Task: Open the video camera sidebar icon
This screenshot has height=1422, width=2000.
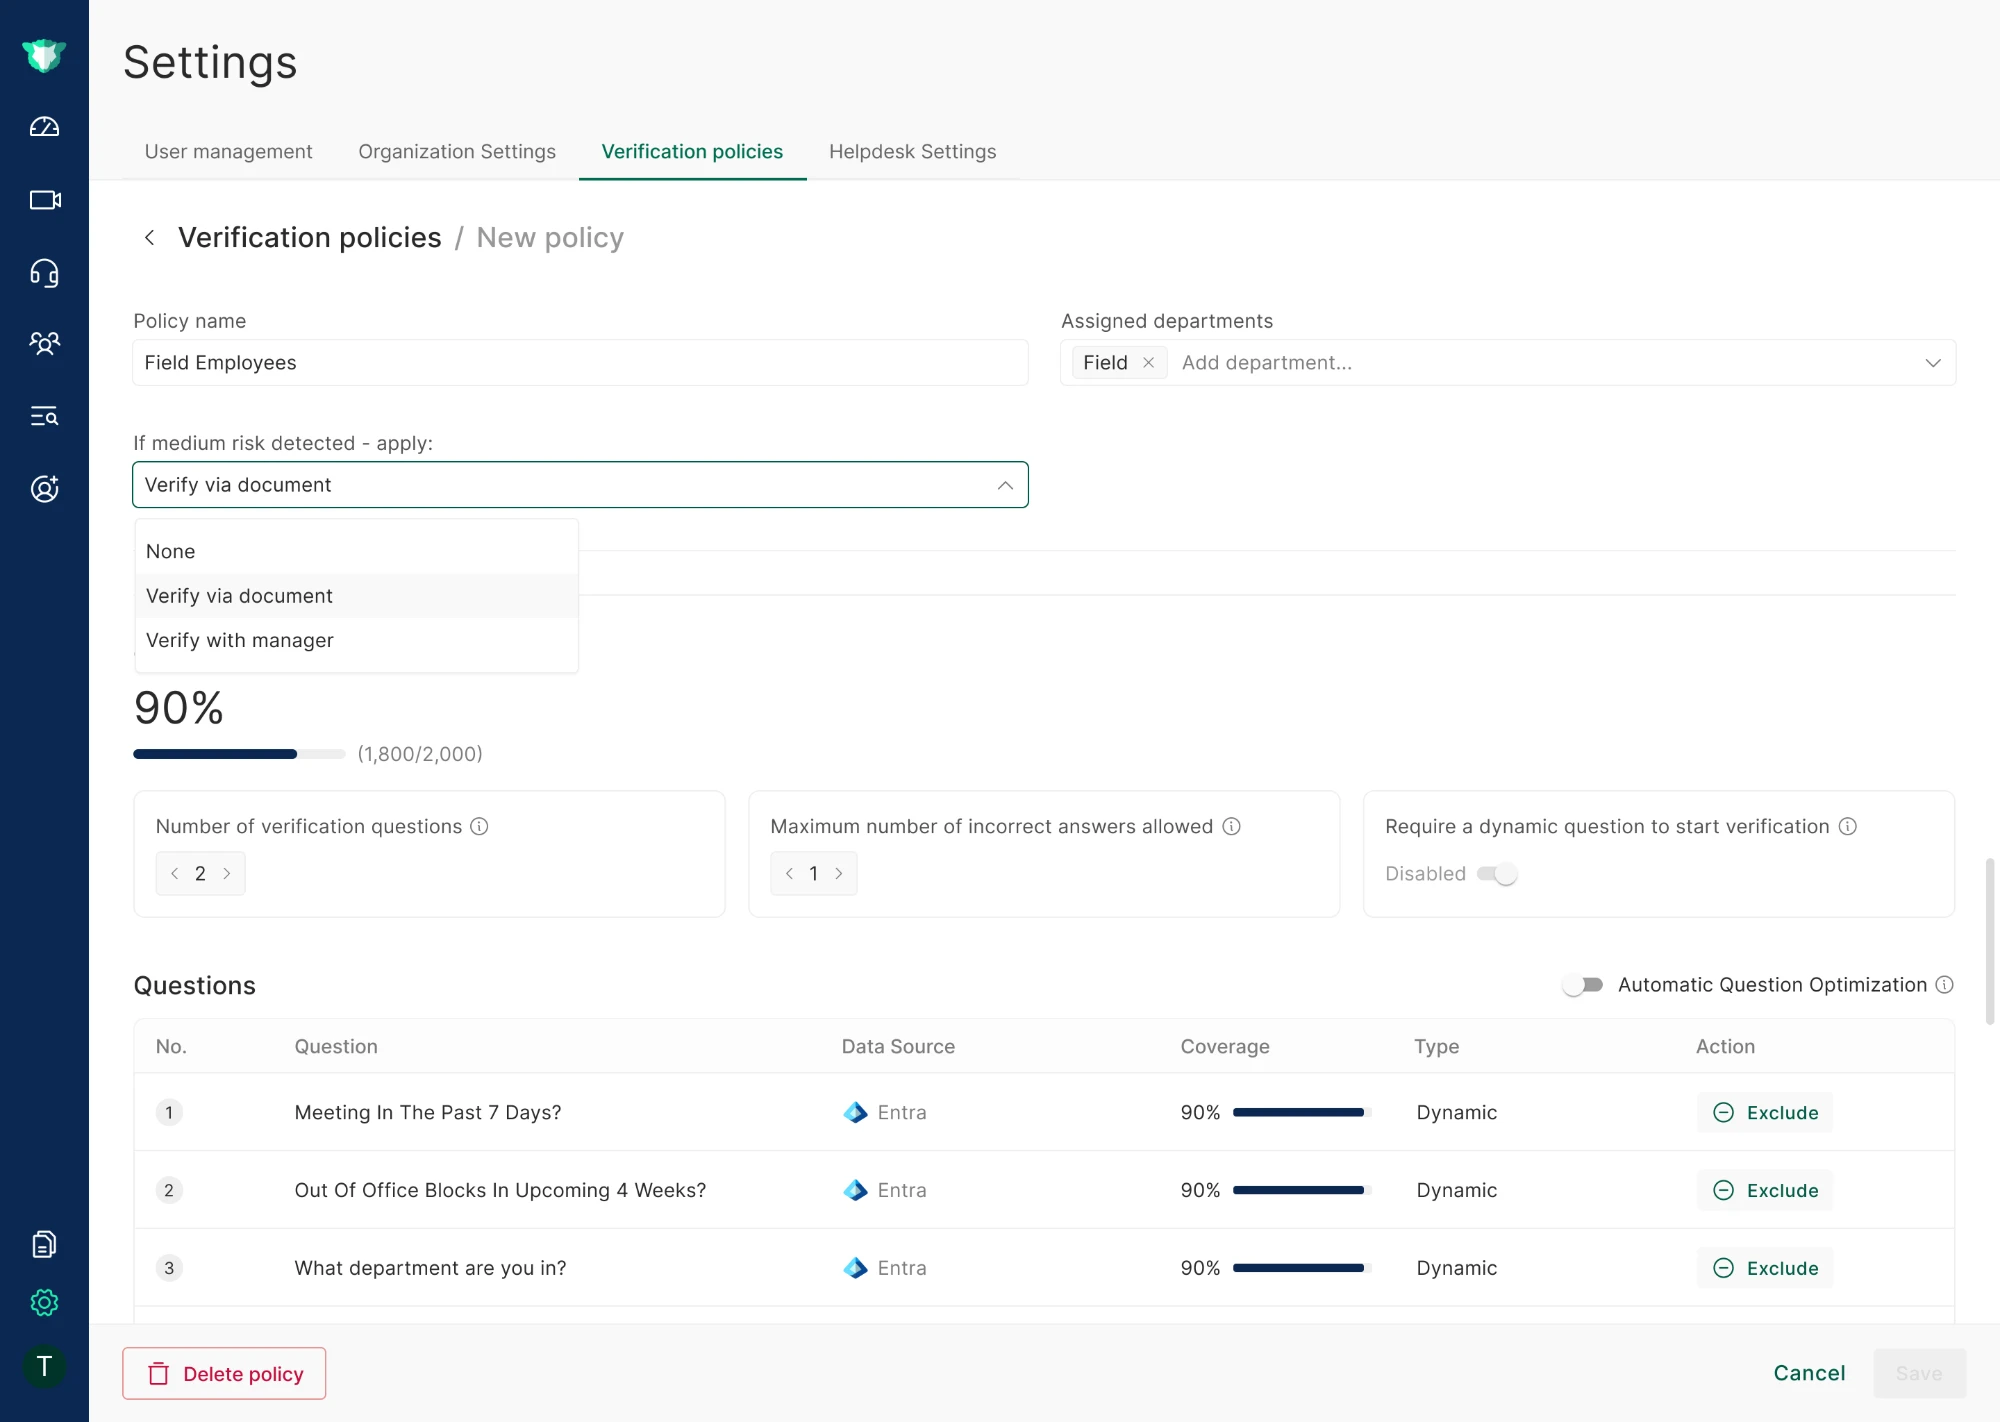Action: [x=44, y=200]
